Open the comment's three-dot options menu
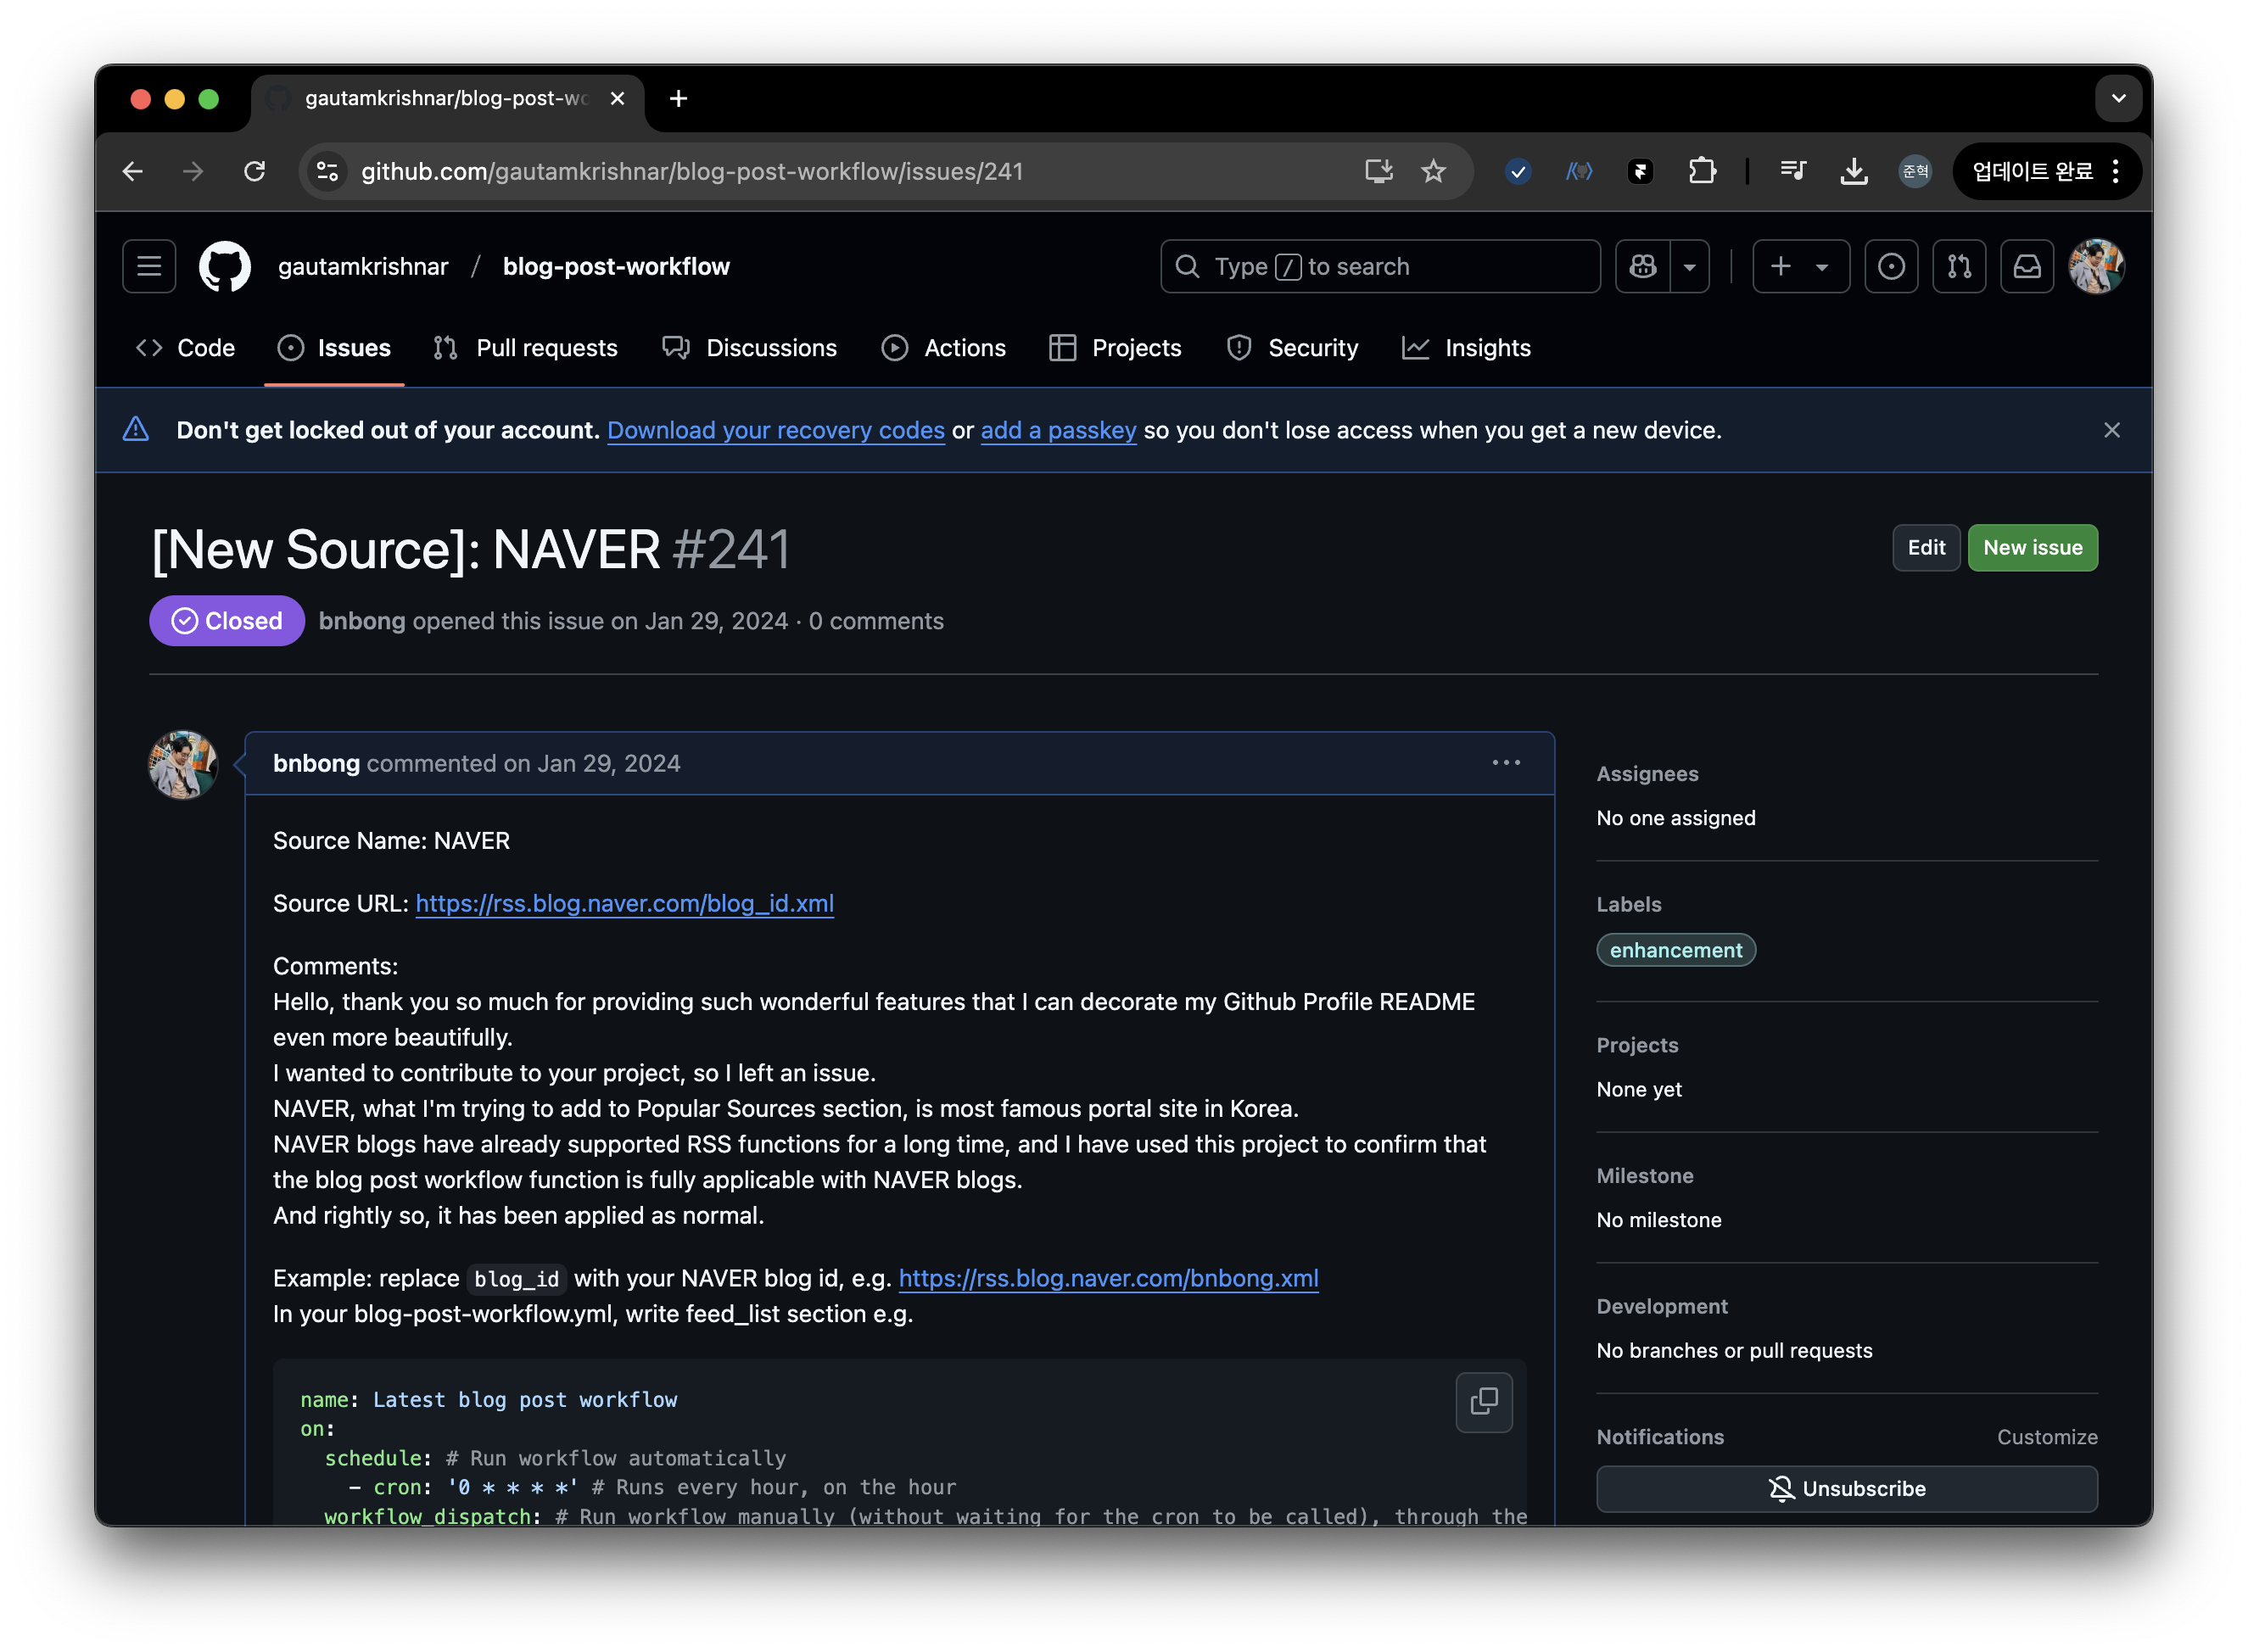The height and width of the screenshot is (1652, 2248). pos(1506,763)
